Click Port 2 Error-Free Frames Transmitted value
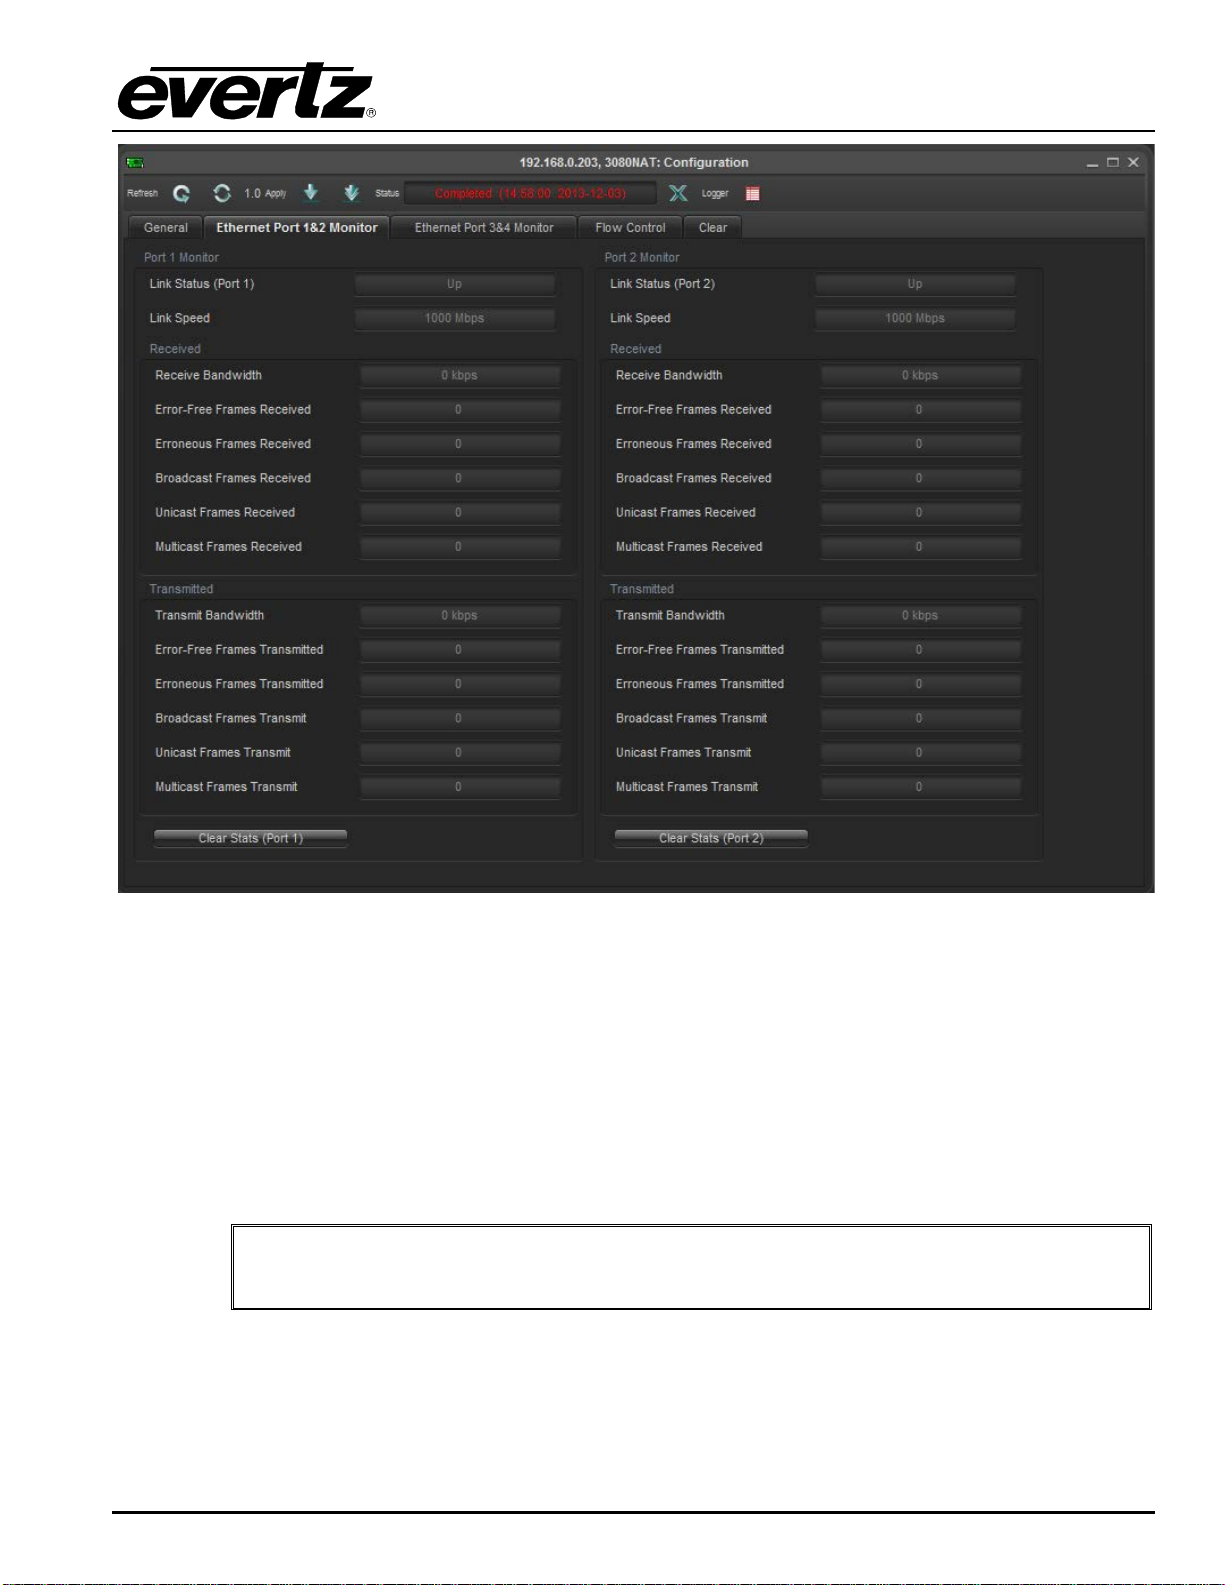Screen dimensions: 1225x1585 coord(920,650)
